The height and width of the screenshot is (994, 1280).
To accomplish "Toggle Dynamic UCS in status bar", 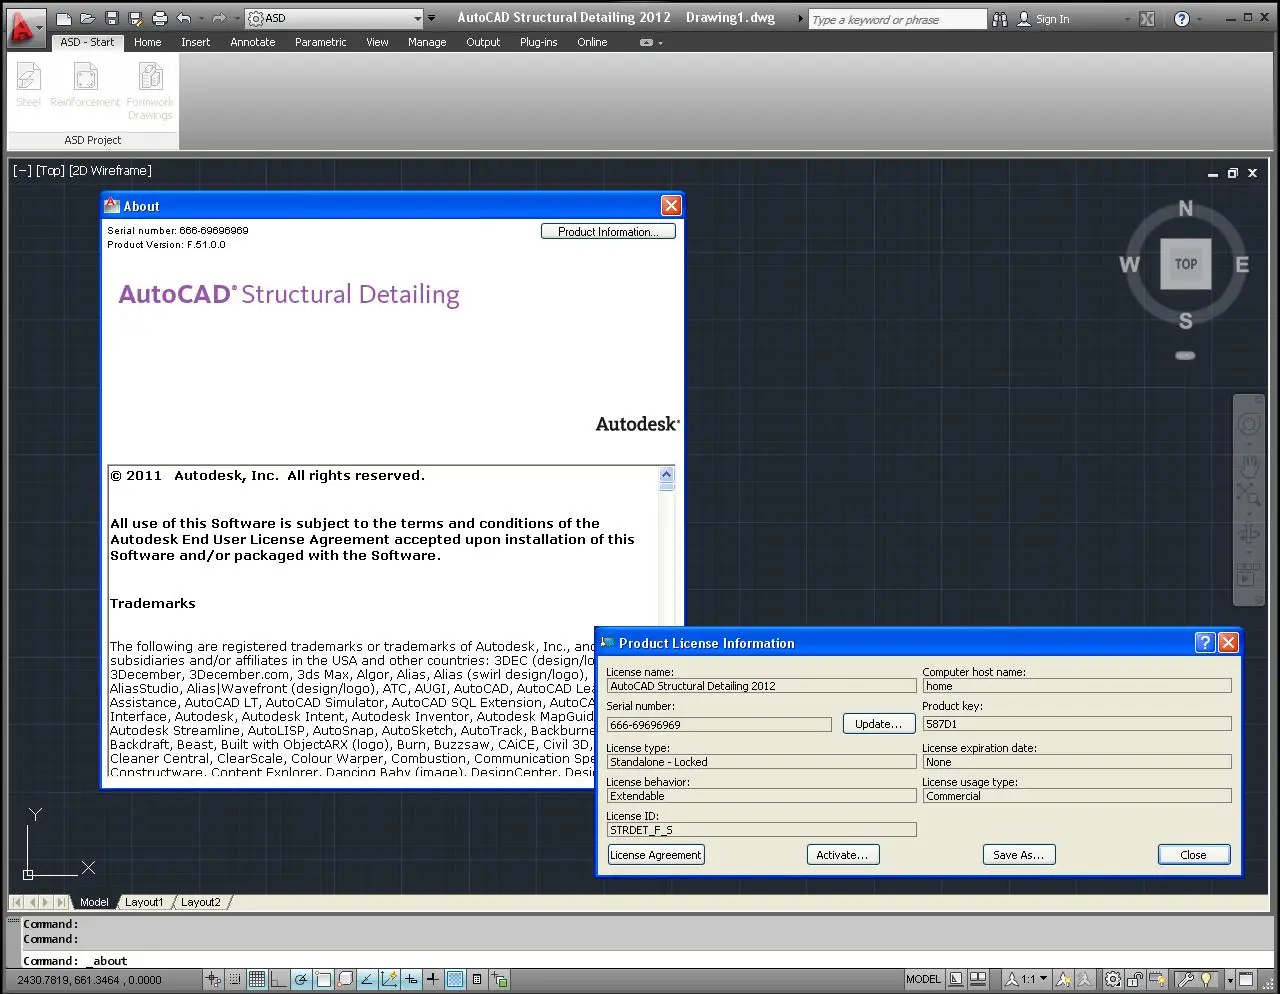I will 389,979.
